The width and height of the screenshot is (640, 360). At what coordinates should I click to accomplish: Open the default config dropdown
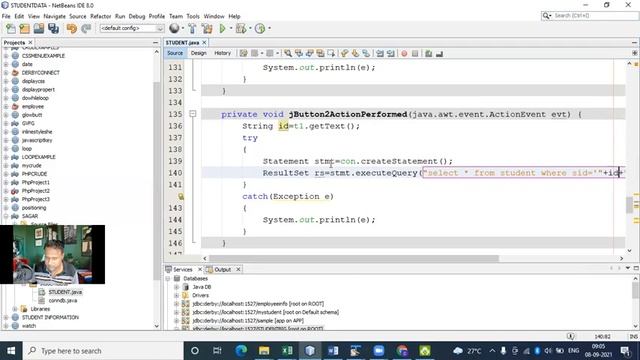pos(132,28)
